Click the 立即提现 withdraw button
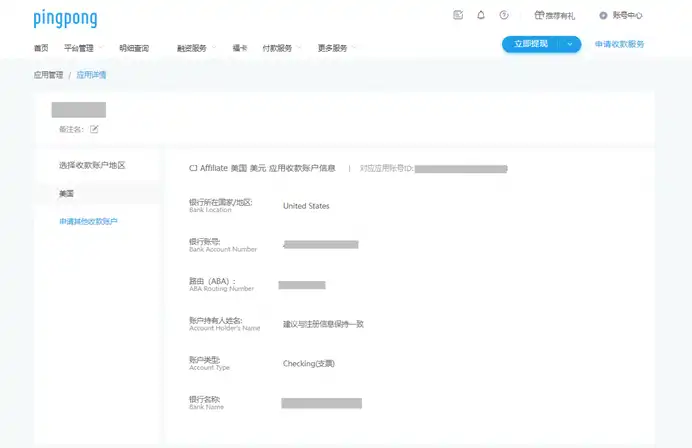692x448 pixels. coord(531,44)
